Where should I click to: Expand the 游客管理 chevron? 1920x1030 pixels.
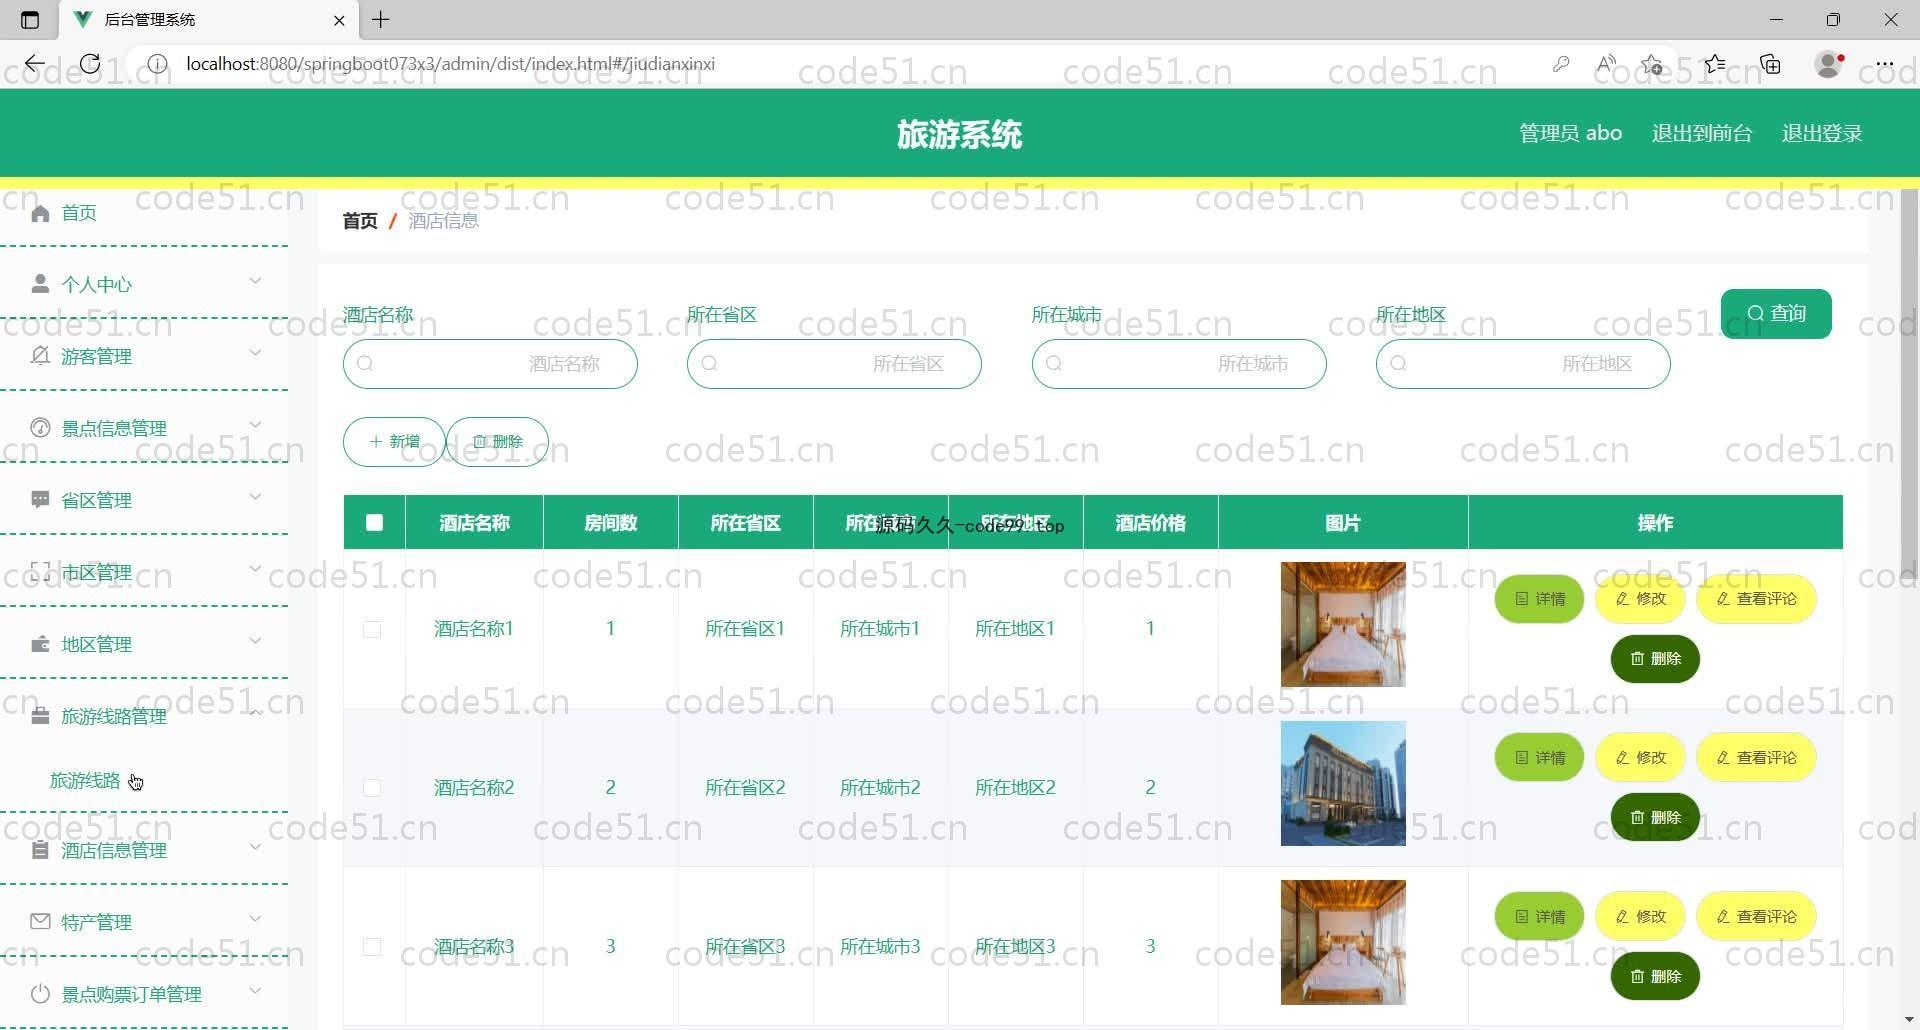[255, 353]
